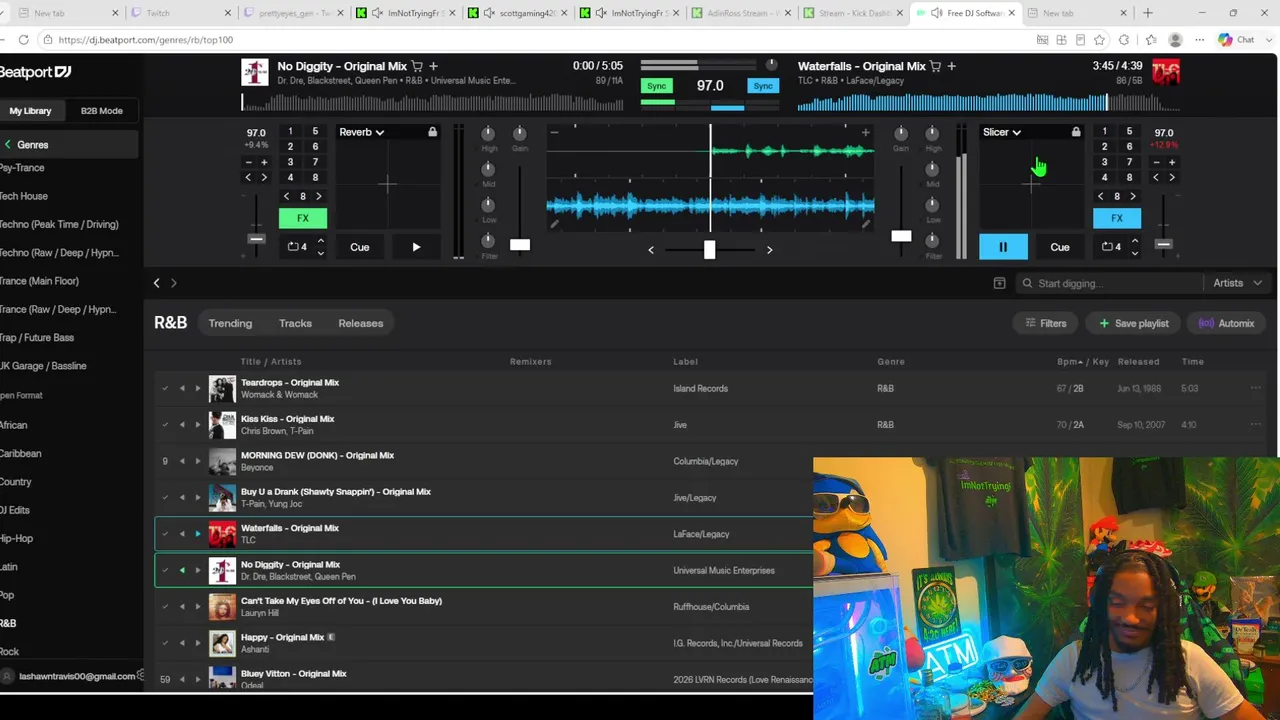The image size is (1280, 720).
Task: Add Waterfalls to the shopping cart
Action: coord(935,66)
